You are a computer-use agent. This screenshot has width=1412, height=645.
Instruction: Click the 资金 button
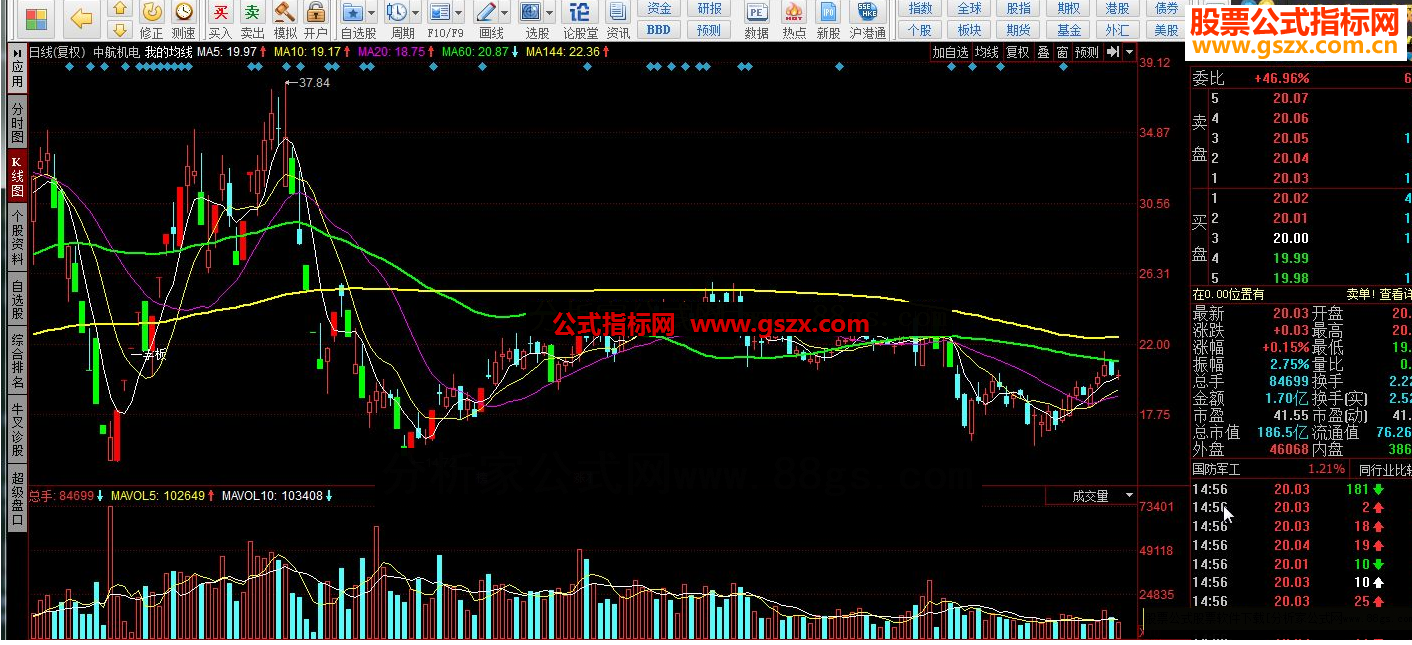pos(659,8)
